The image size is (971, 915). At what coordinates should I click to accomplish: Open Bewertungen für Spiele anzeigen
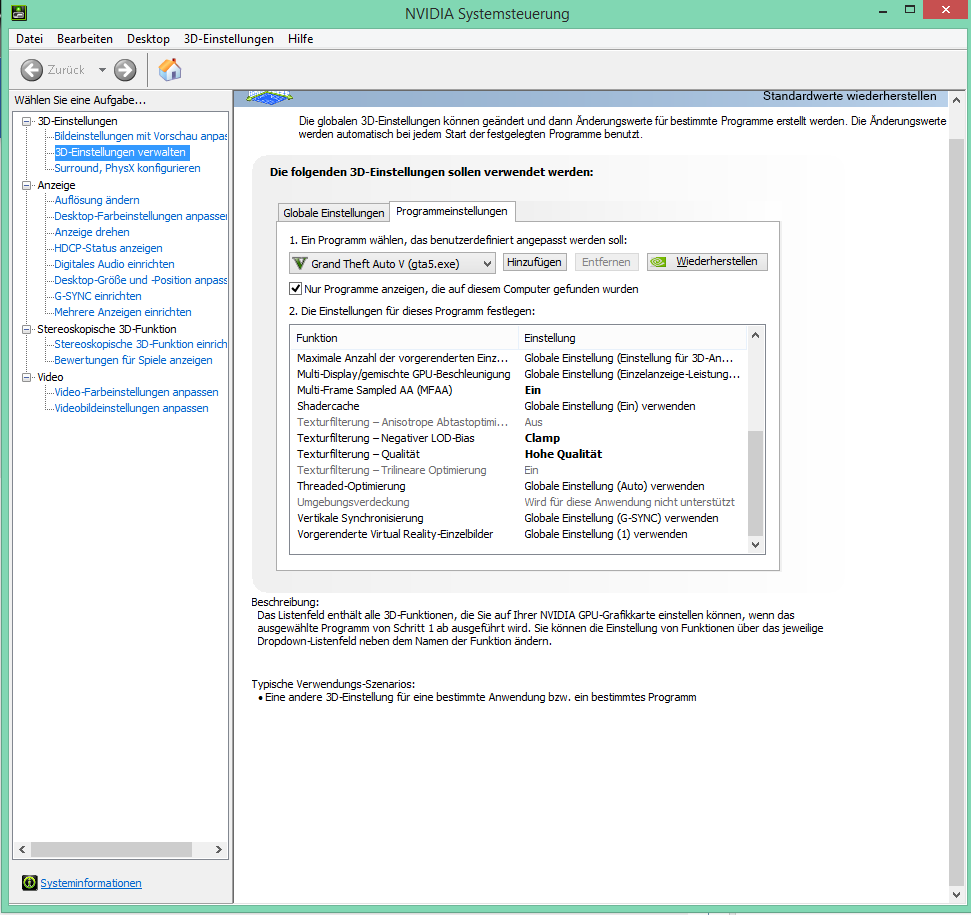[133, 360]
